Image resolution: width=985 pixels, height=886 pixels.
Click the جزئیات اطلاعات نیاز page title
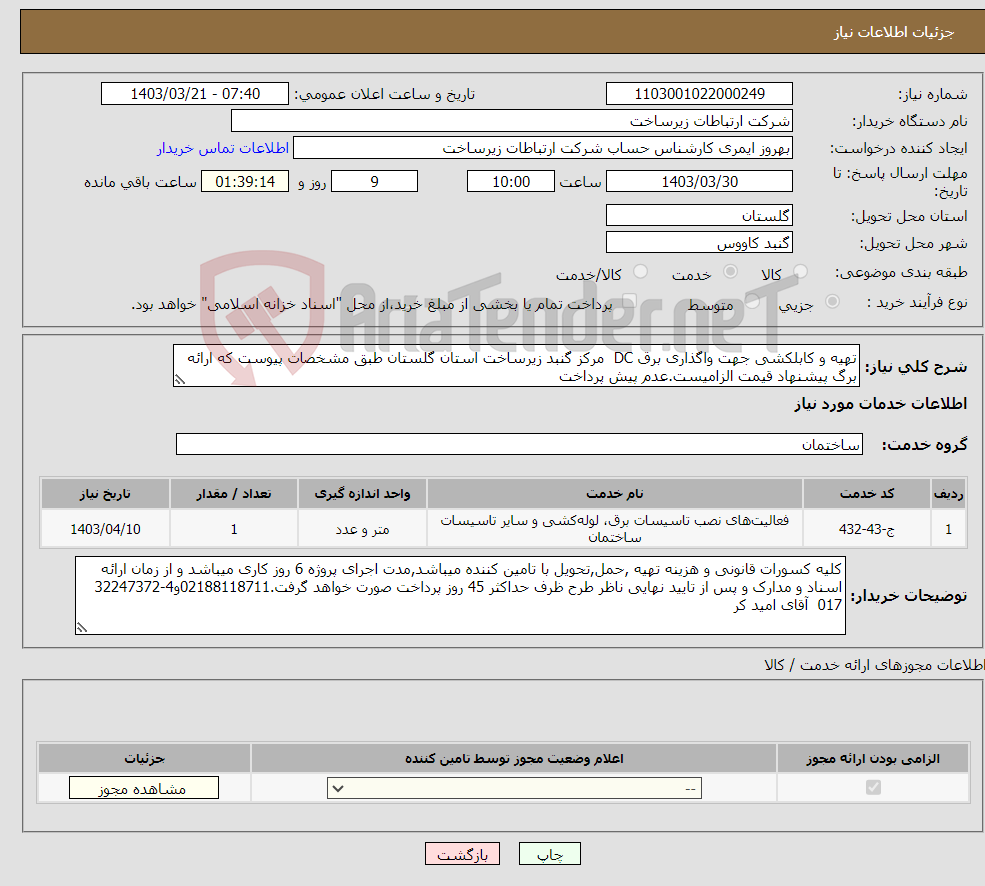click(x=894, y=32)
